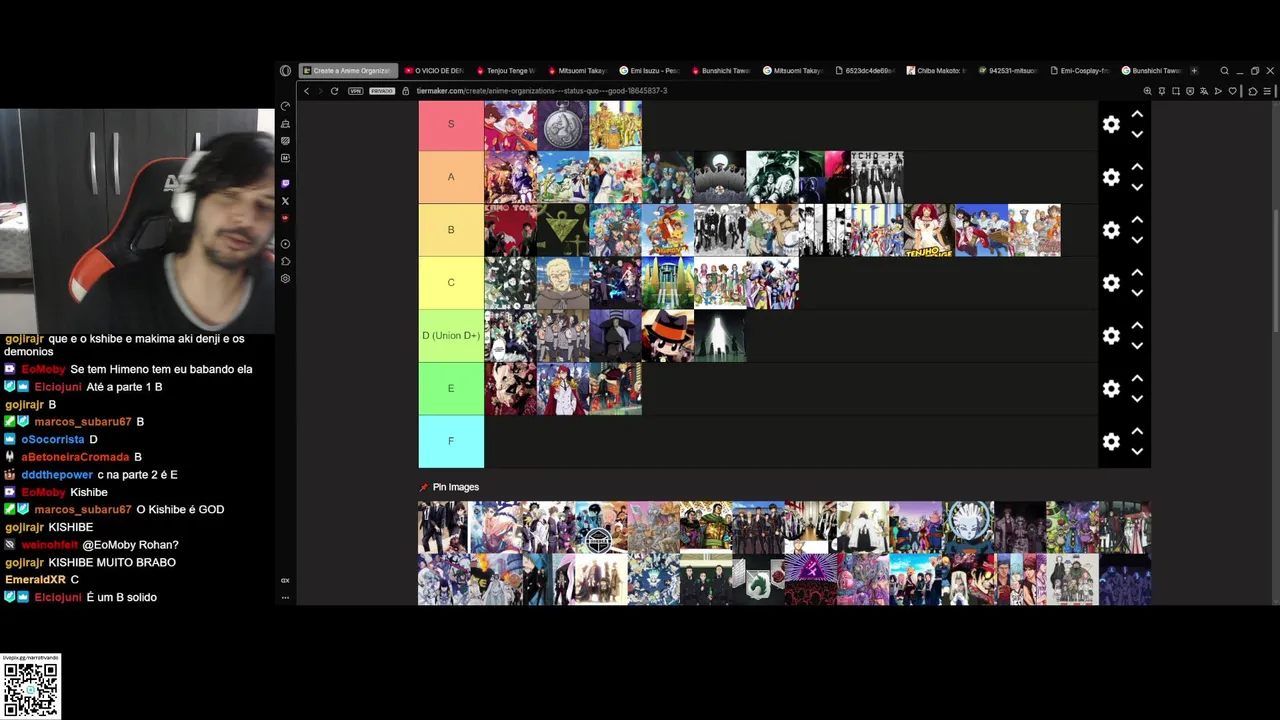
Task: Move A tier row up with arrow
Action: tap(1137, 167)
